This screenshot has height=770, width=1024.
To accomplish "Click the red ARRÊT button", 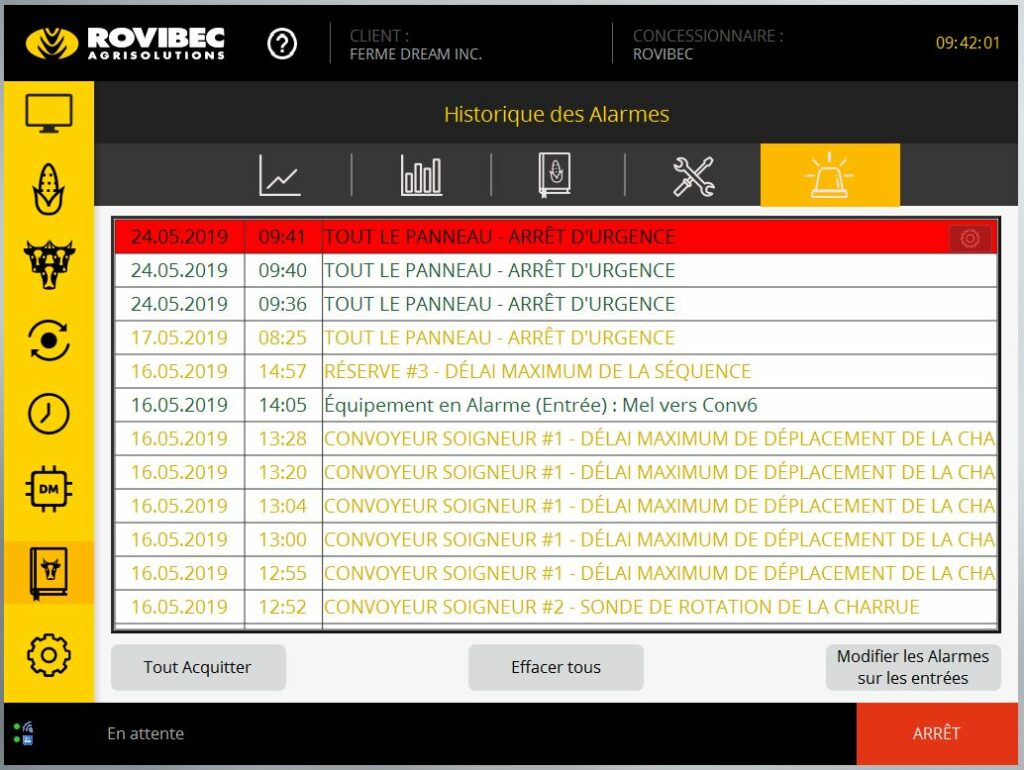I will 936,733.
